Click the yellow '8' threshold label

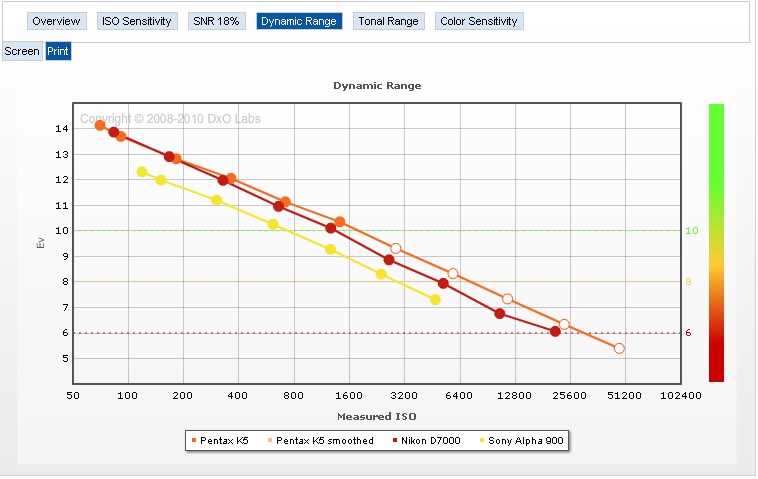[x=688, y=281]
